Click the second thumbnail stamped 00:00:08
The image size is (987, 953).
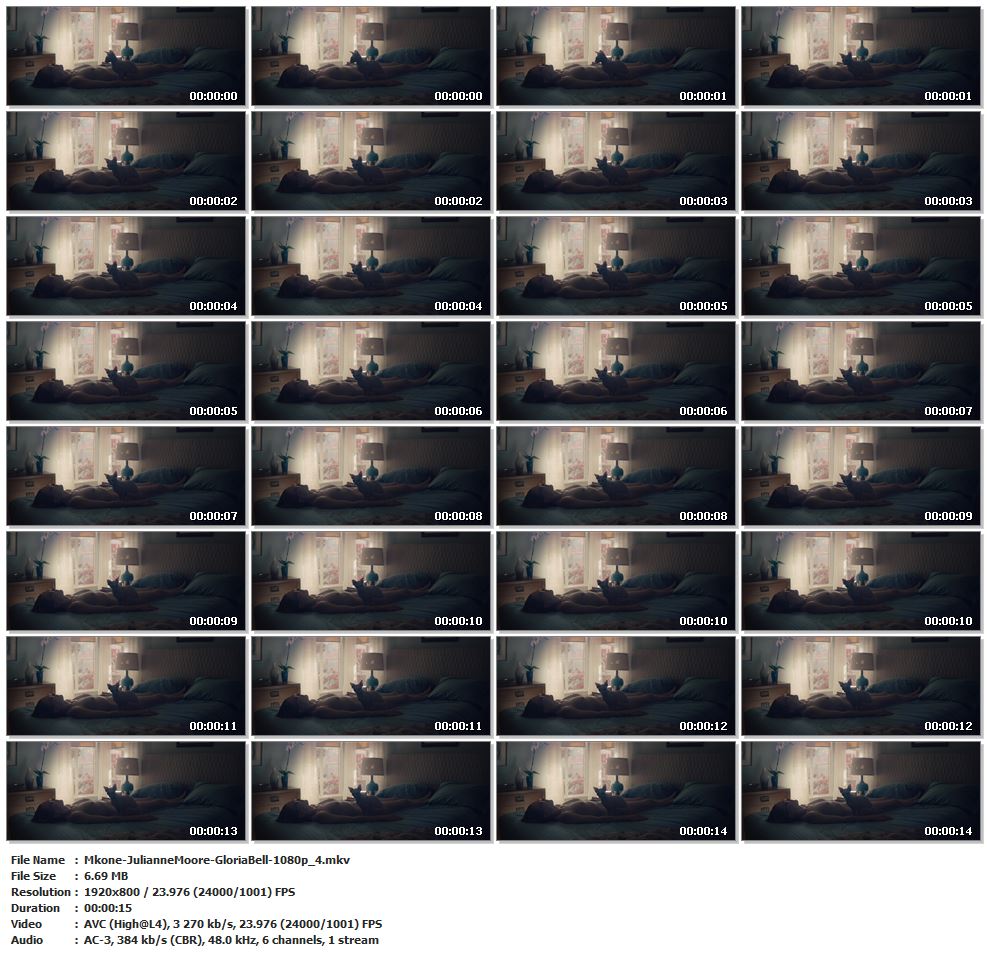[x=616, y=476]
